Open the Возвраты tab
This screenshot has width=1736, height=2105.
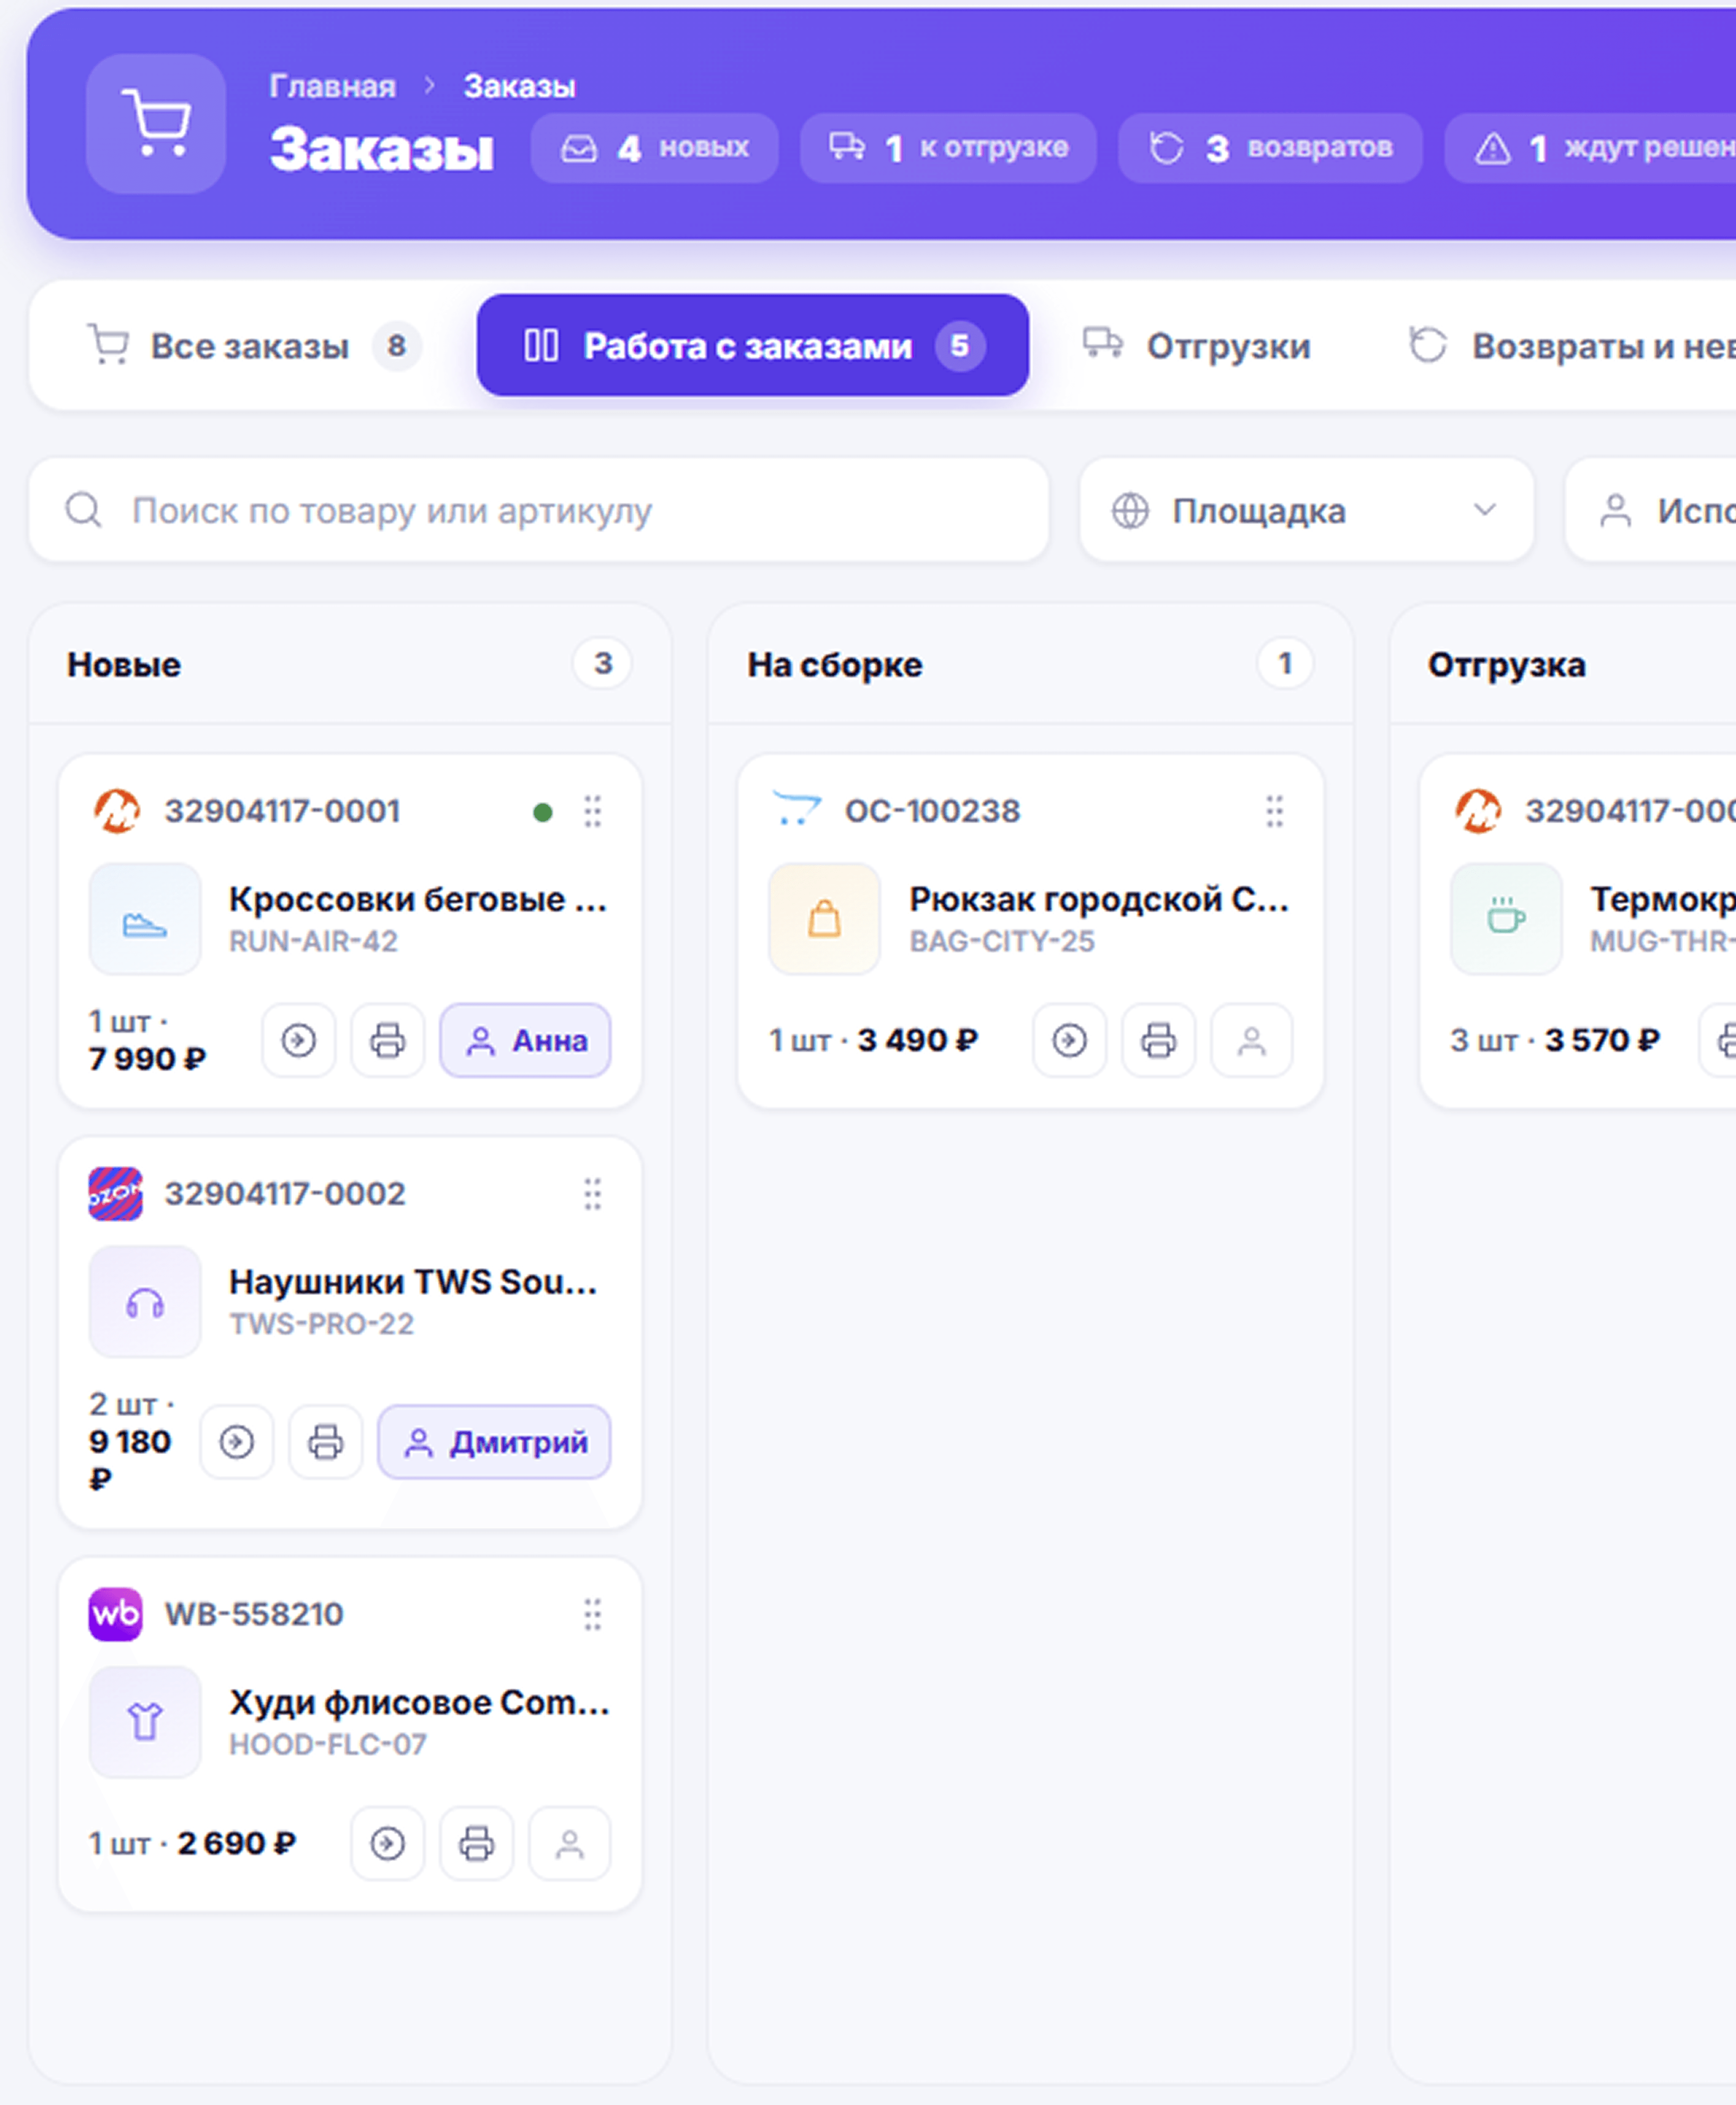click(1571, 346)
